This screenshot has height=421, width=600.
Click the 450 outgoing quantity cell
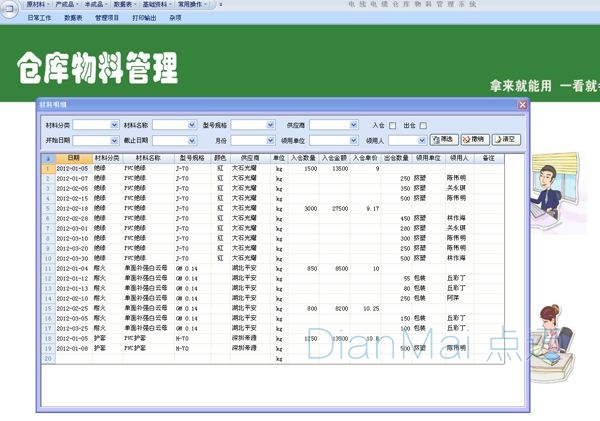[x=396, y=218]
